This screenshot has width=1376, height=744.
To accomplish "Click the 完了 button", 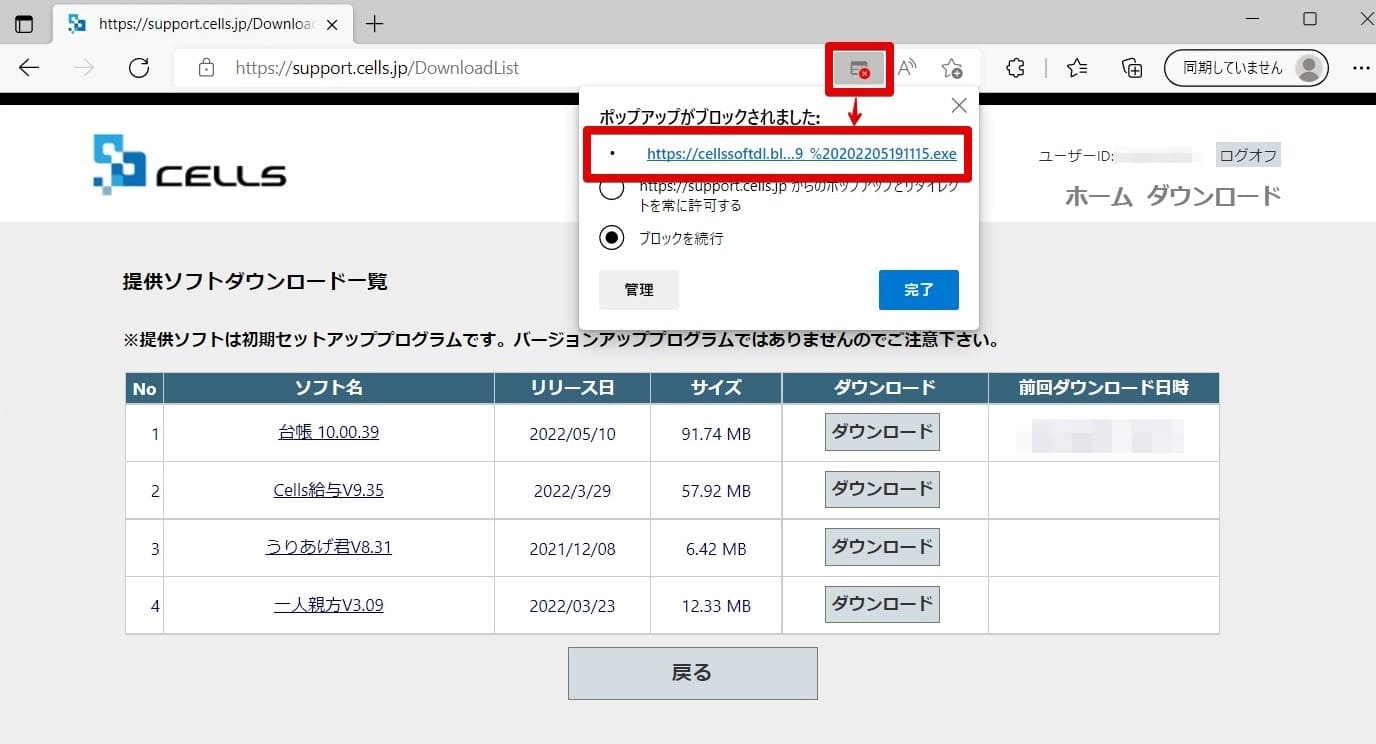I will [919, 290].
